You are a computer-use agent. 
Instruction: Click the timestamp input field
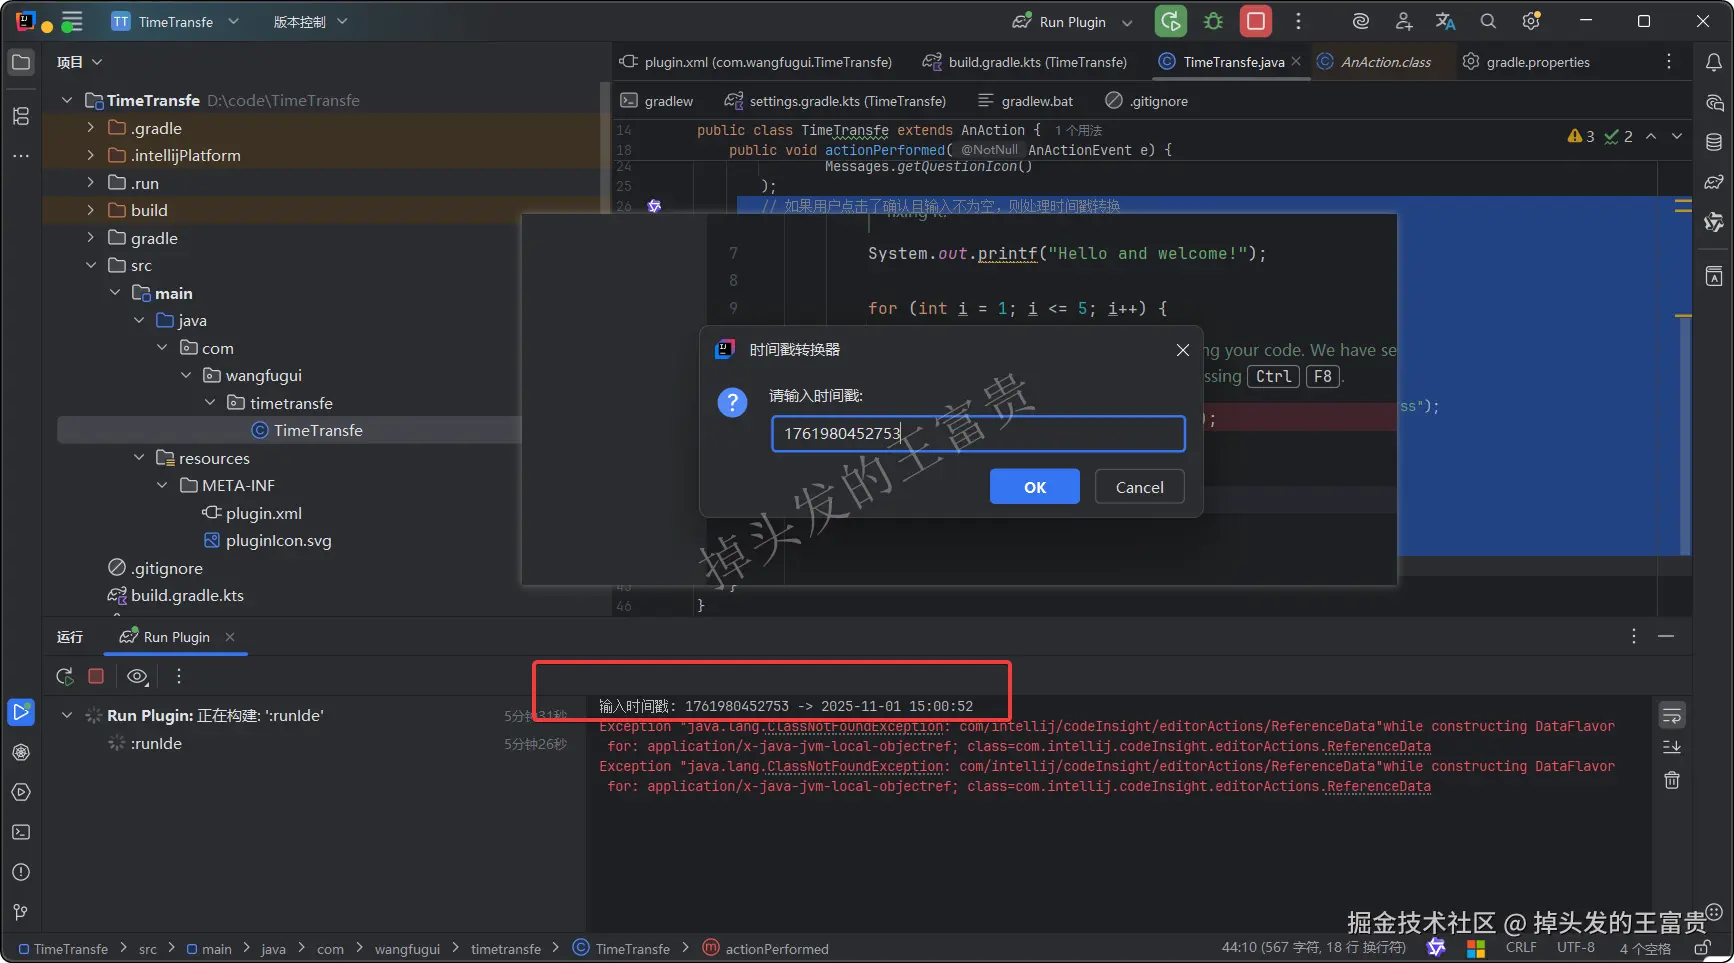point(978,434)
